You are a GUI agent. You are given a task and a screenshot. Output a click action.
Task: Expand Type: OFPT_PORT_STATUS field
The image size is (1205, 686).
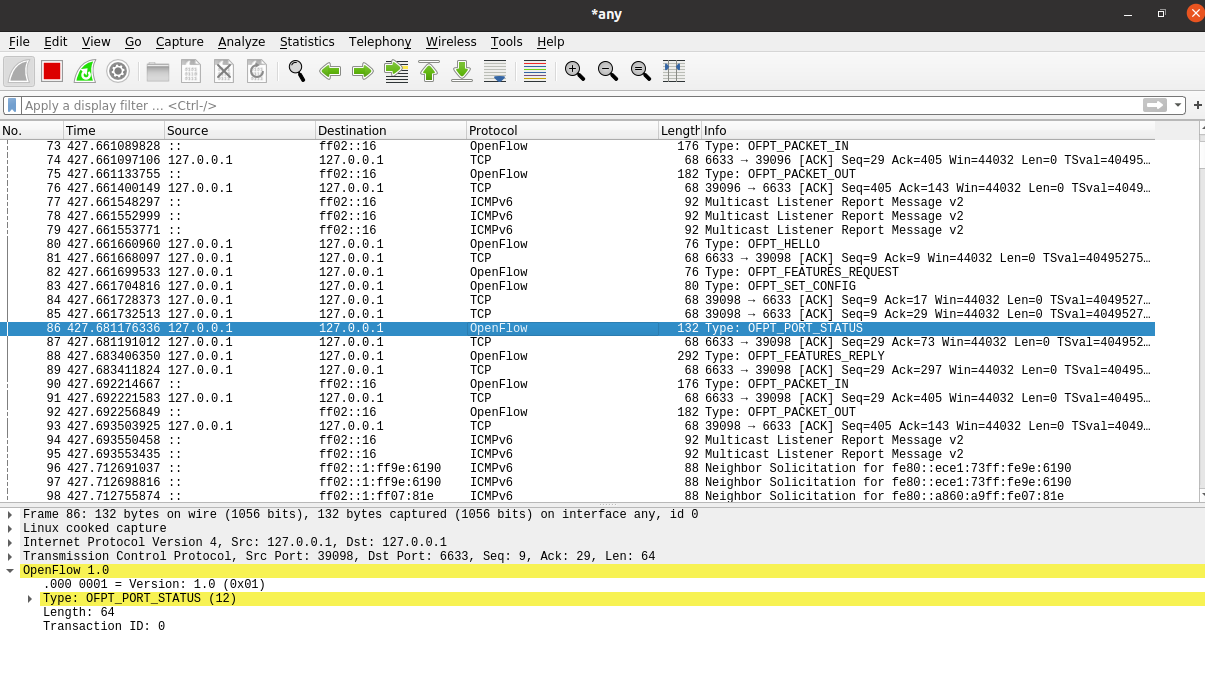point(31,599)
